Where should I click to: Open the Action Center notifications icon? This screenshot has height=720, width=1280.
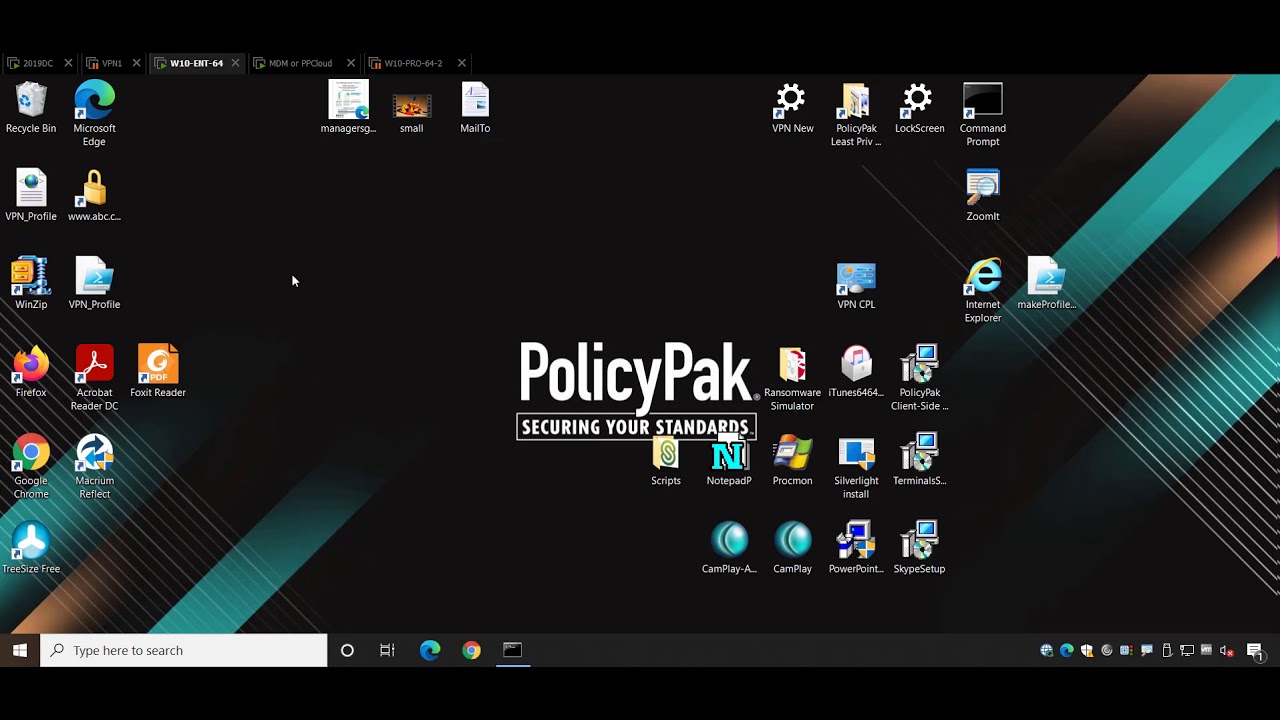click(x=1255, y=650)
